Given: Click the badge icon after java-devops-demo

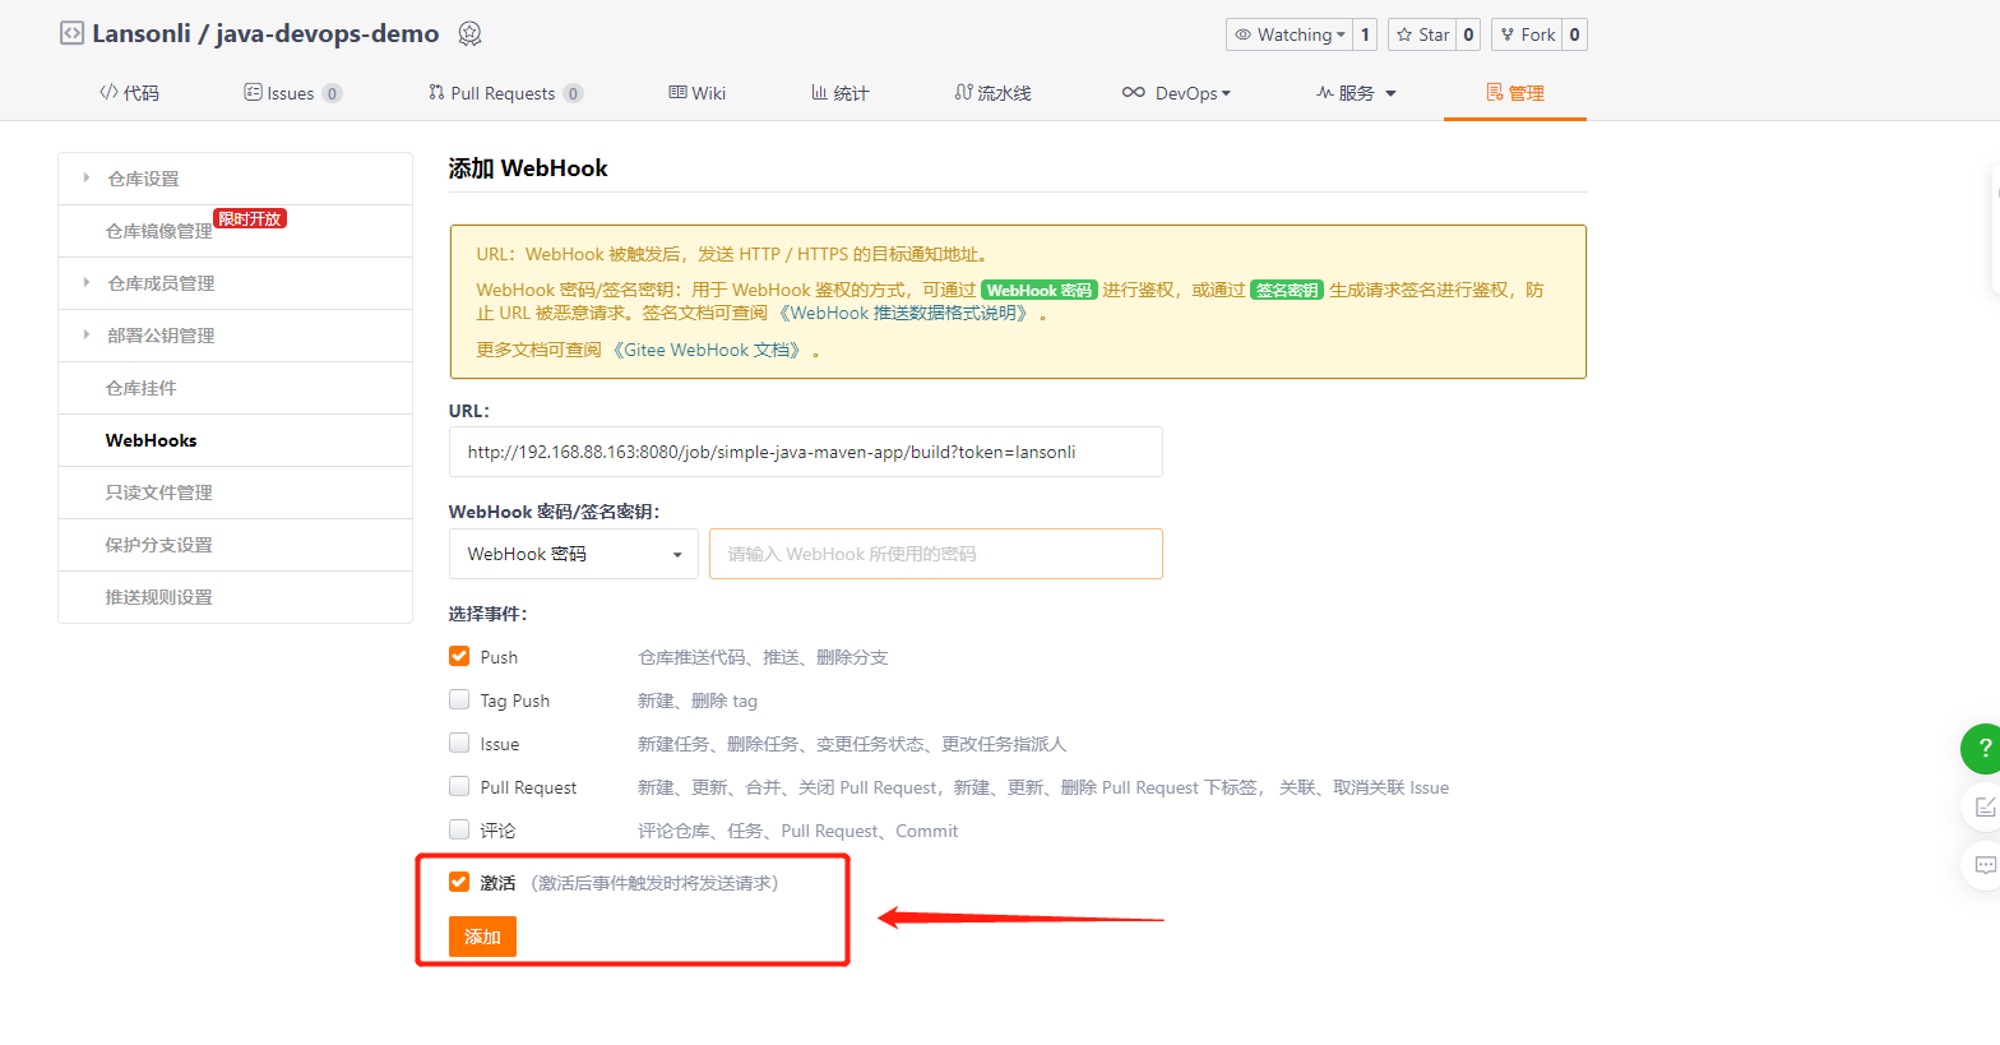Looking at the screenshot, I should pyautogui.click(x=469, y=34).
